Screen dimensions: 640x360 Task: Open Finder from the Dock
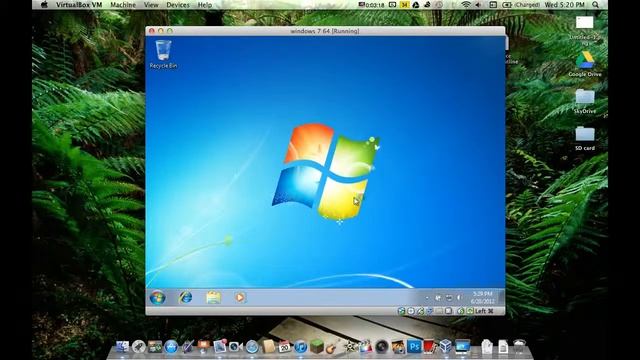point(122,347)
